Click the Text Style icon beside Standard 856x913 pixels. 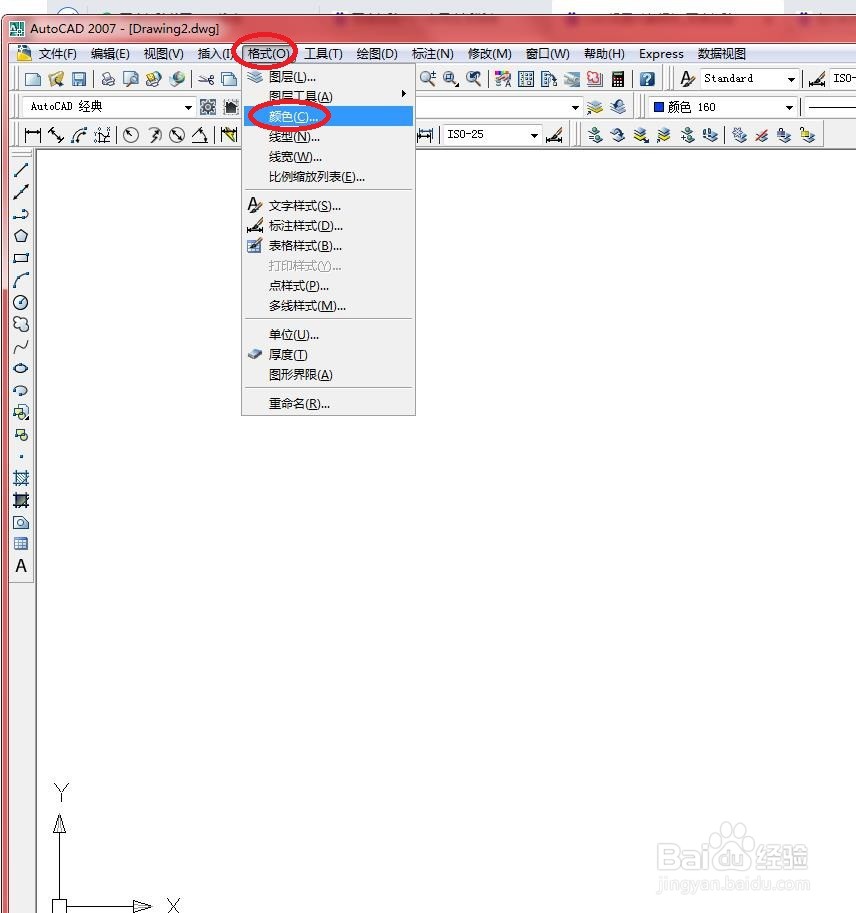[x=687, y=79]
